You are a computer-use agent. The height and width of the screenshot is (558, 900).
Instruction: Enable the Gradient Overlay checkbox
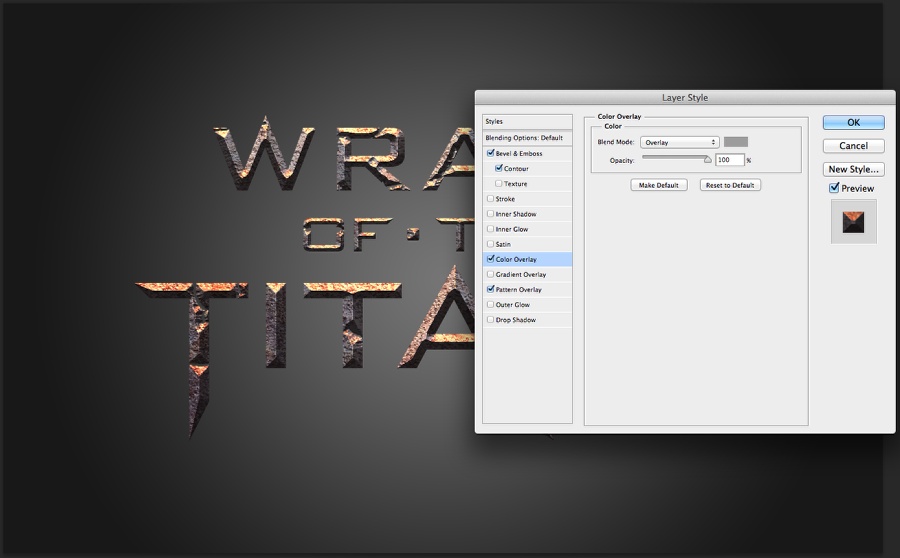tap(490, 274)
